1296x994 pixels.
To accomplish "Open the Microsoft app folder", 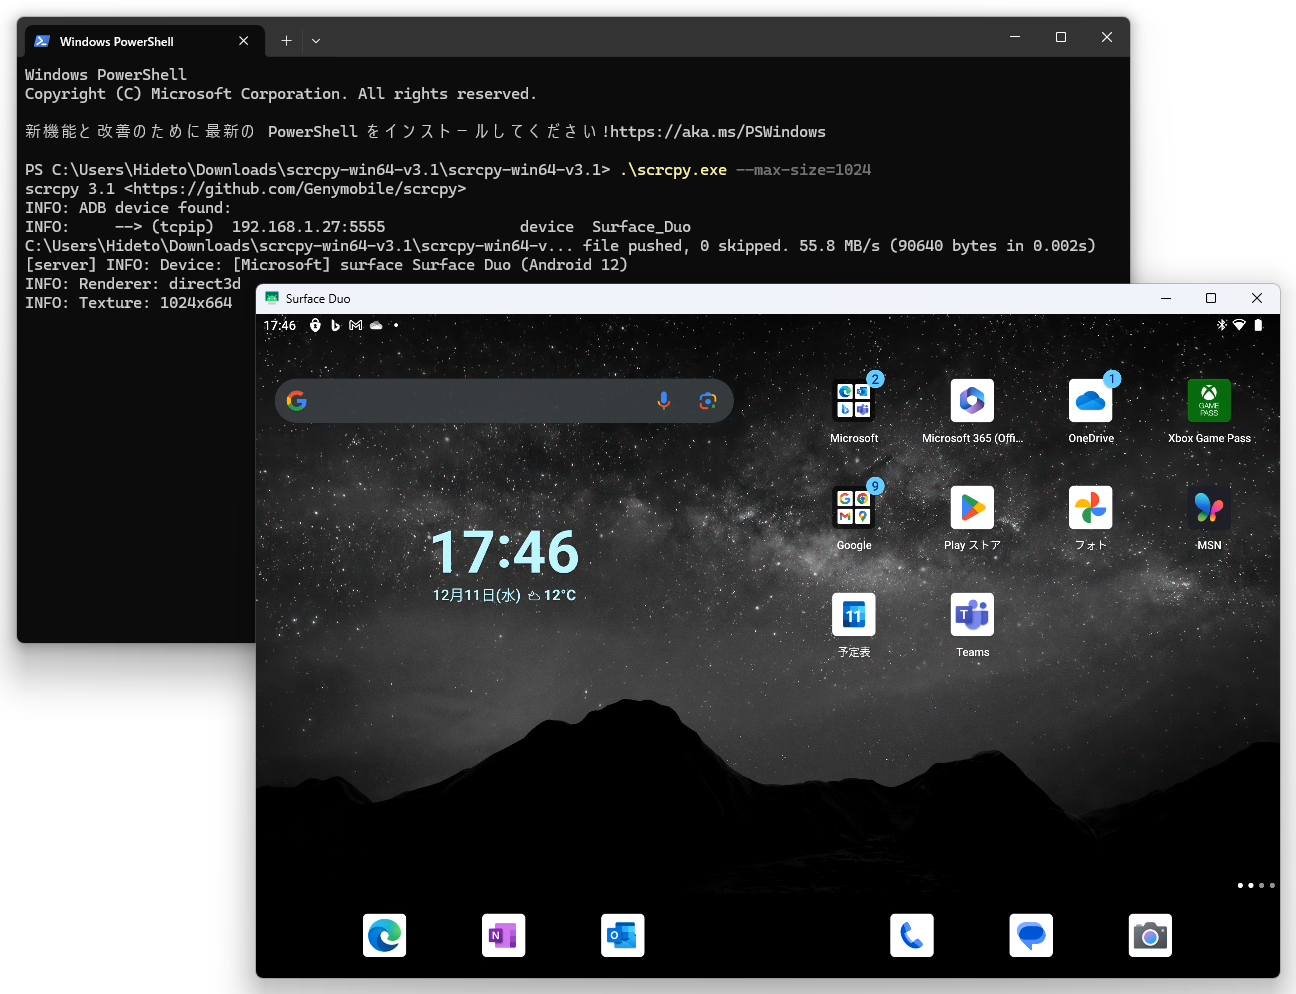I will coord(853,400).
